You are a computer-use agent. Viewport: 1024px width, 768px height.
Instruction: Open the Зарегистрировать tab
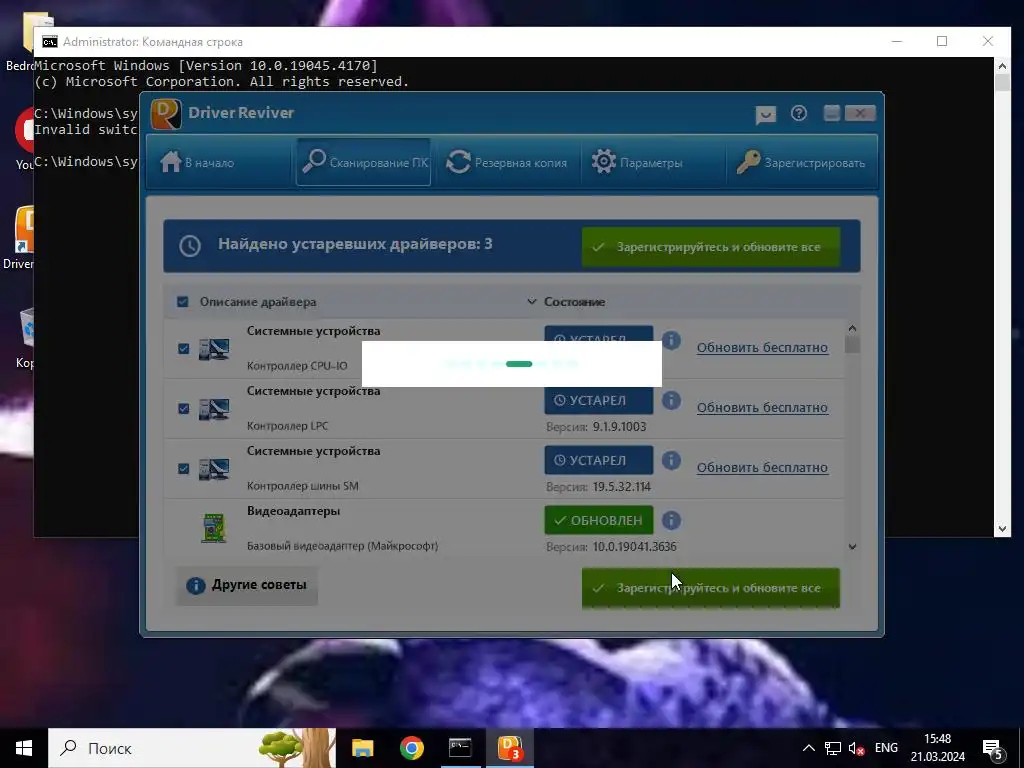pos(801,163)
